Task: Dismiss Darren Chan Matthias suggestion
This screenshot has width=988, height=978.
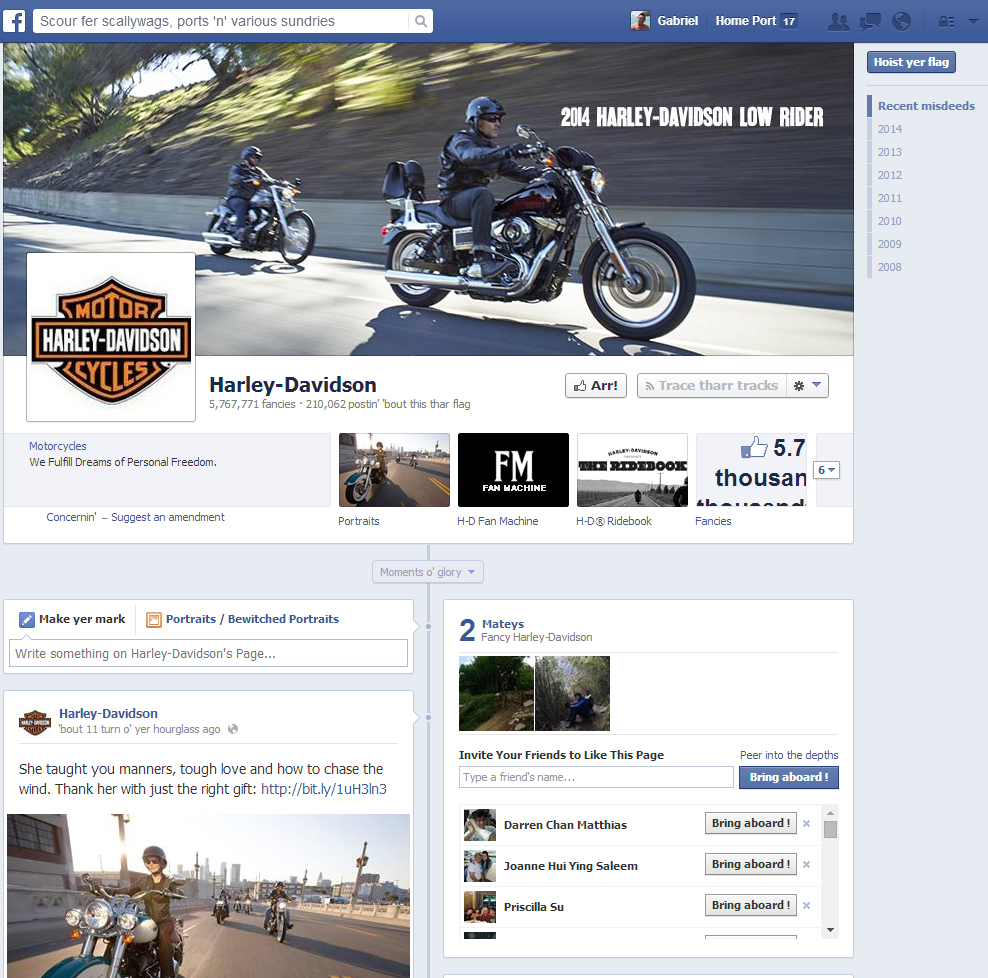Action: click(x=807, y=824)
